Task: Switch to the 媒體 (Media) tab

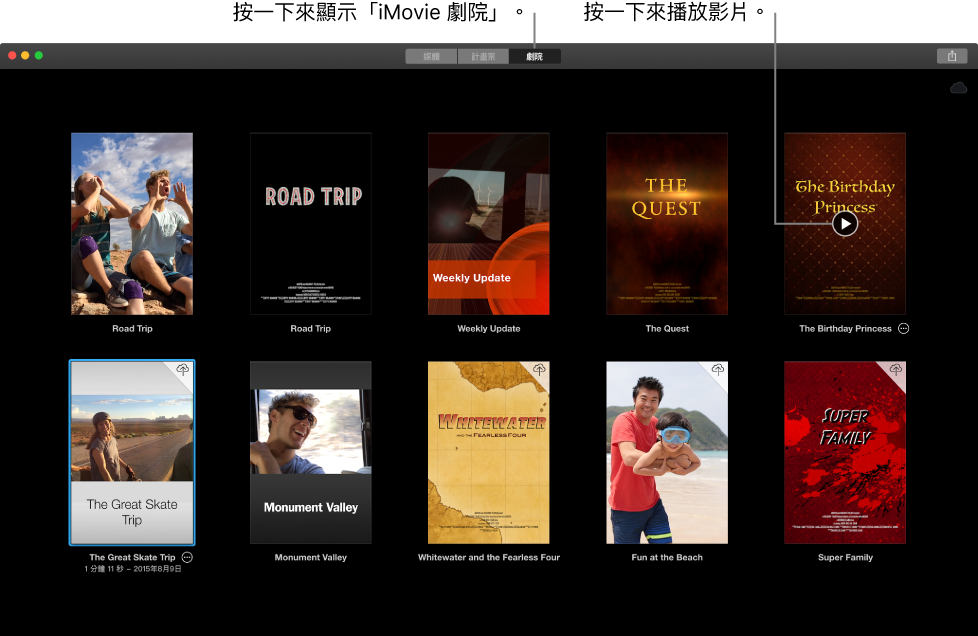Action: coord(430,56)
